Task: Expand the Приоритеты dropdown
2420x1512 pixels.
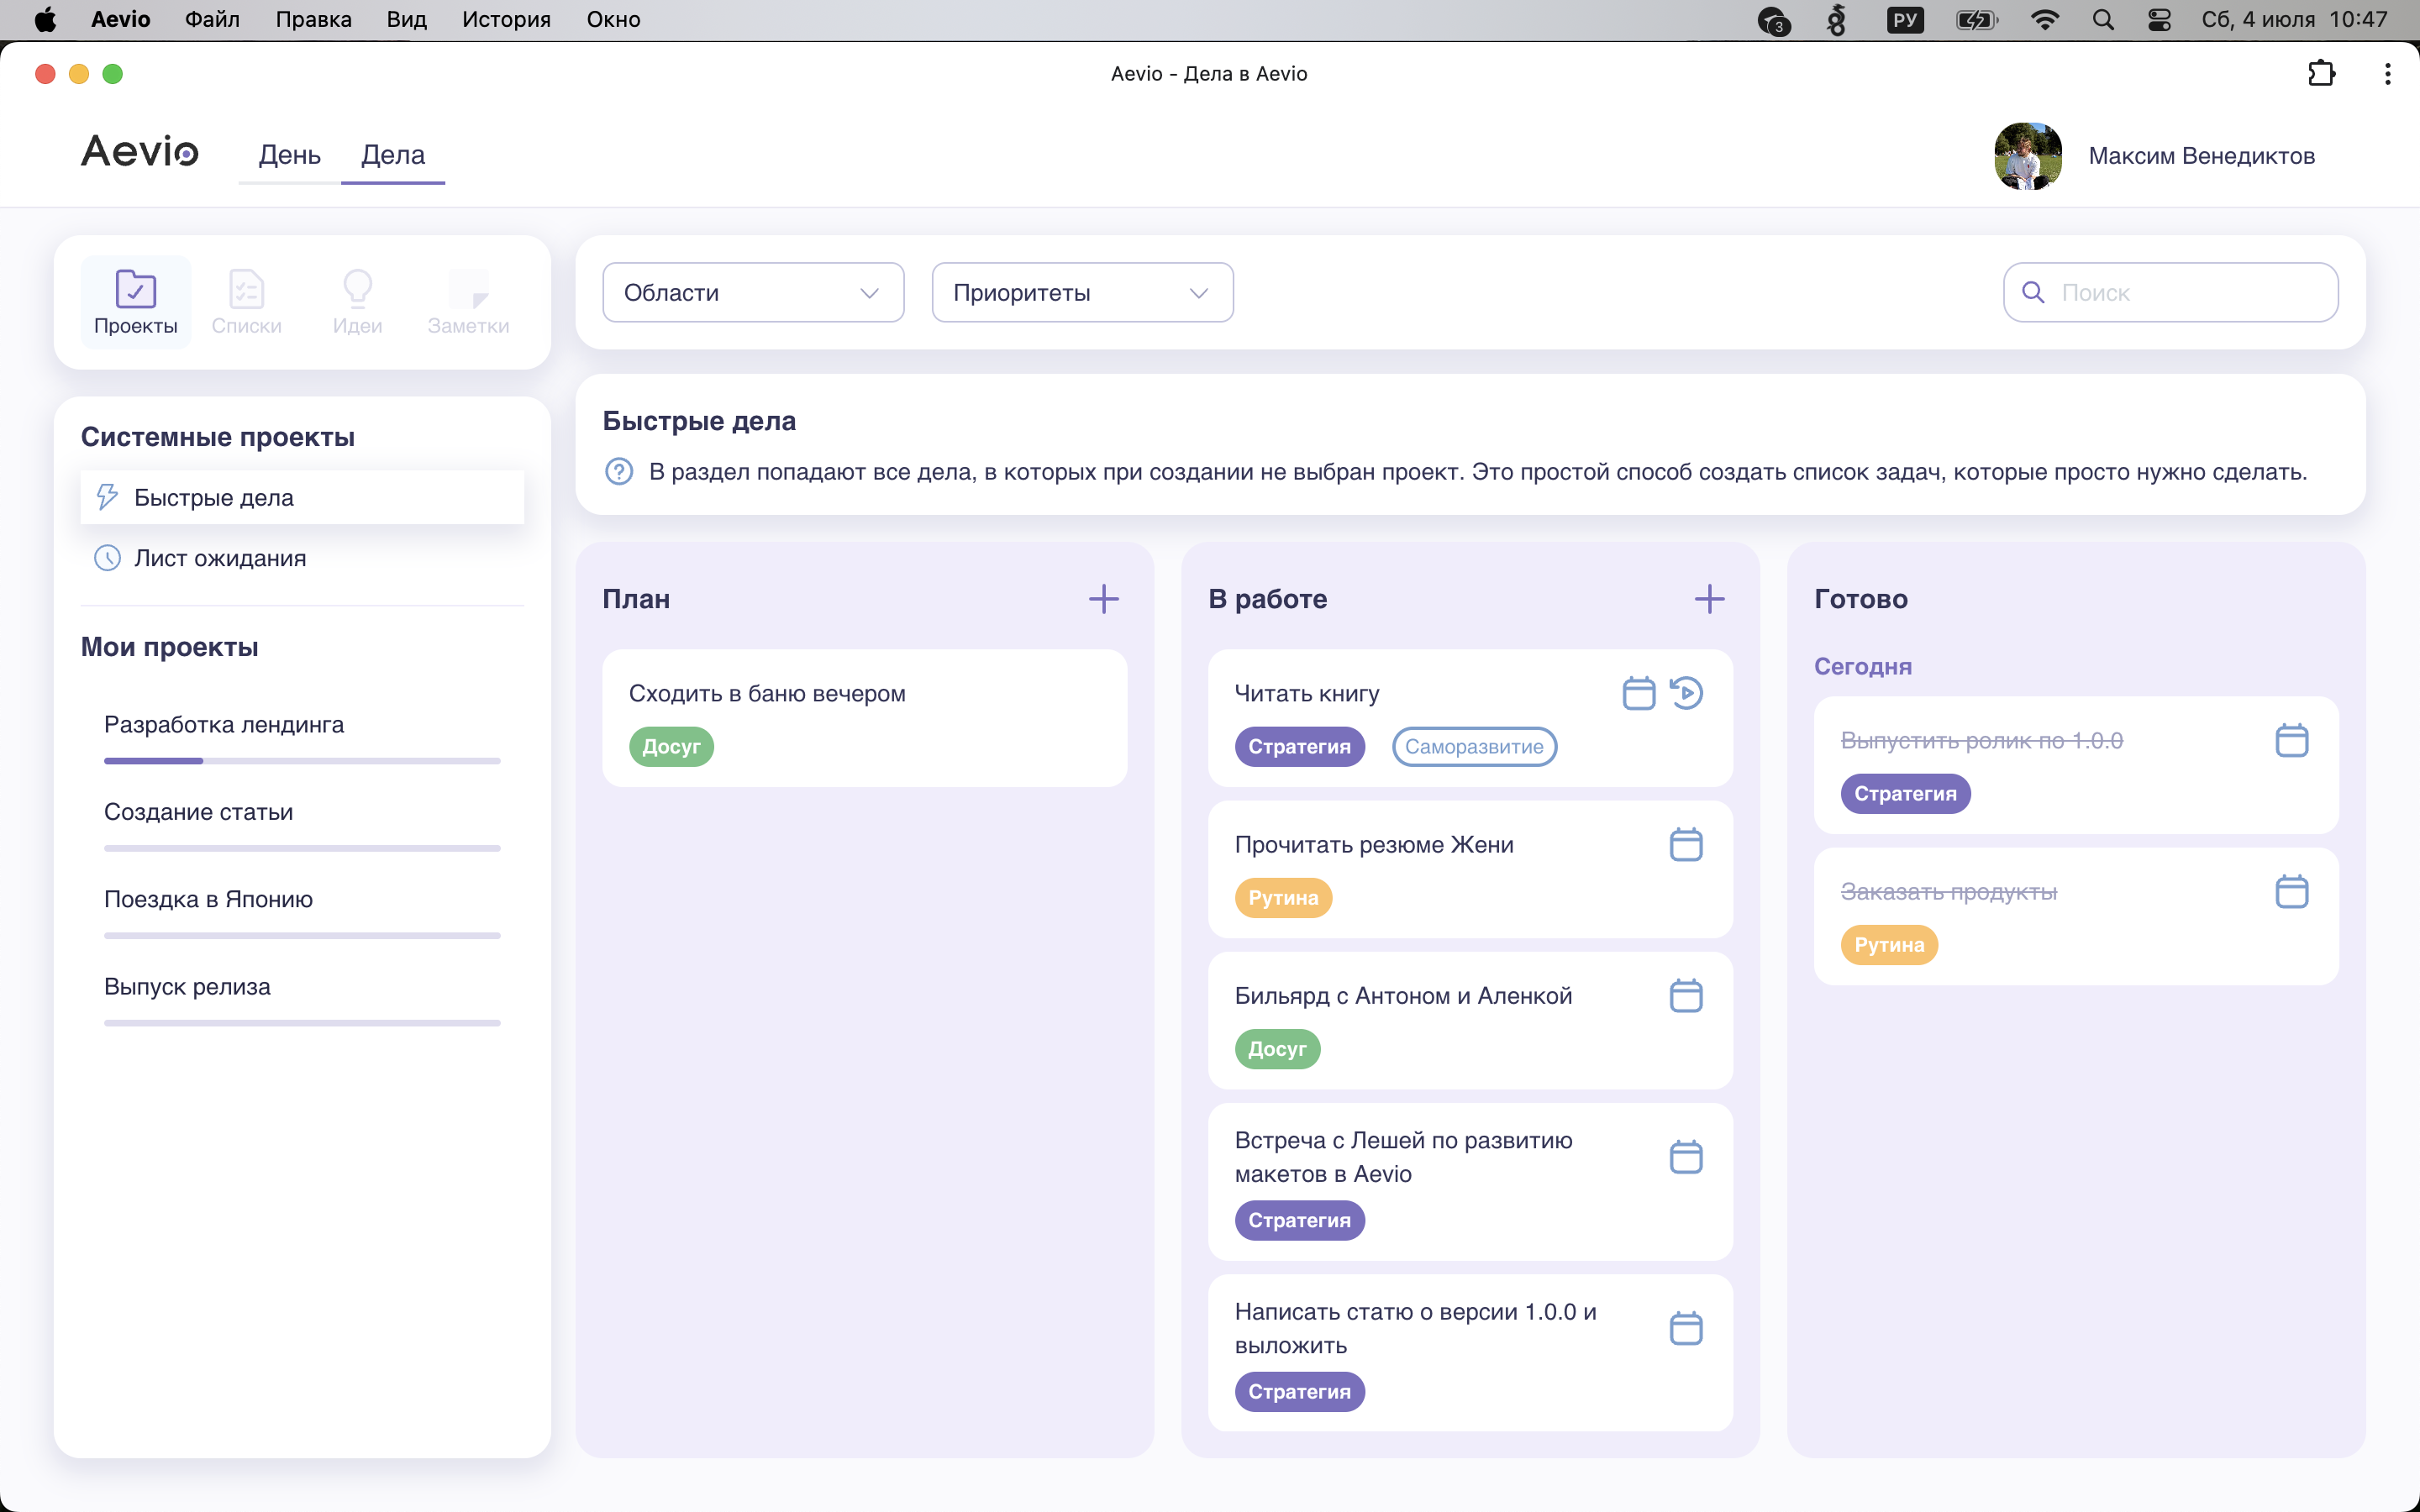Action: [x=1082, y=293]
